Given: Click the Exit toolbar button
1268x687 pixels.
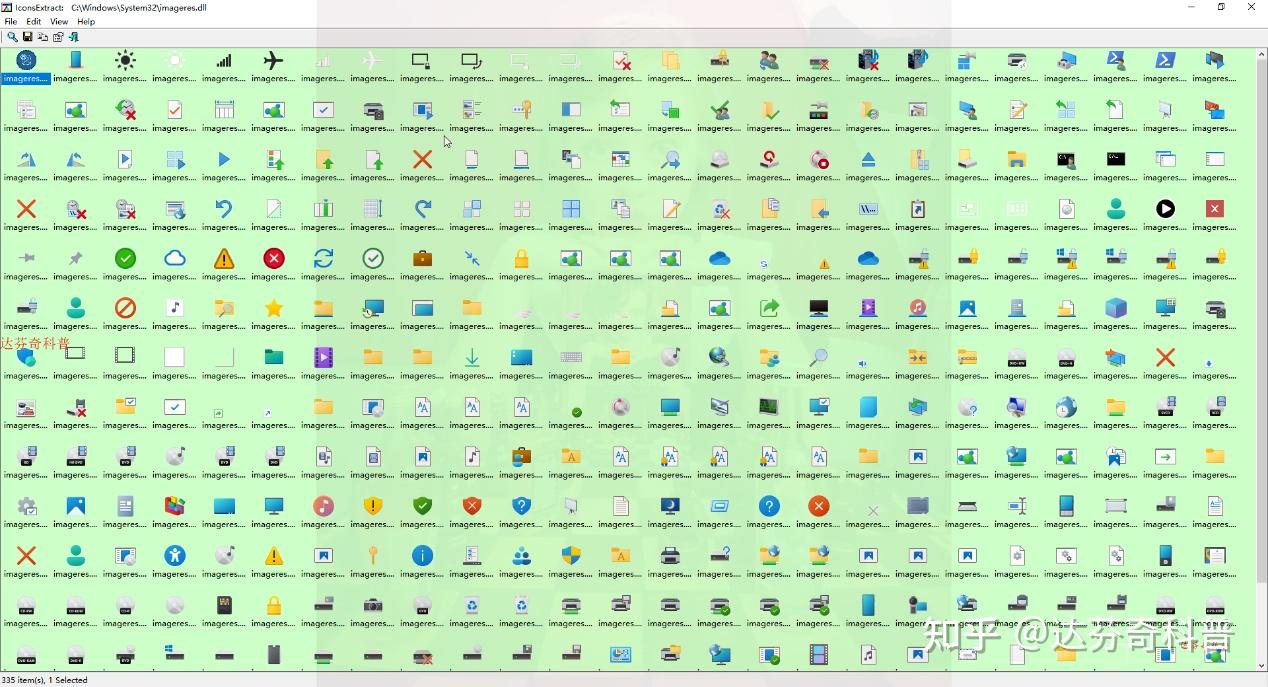Looking at the screenshot, I should pos(73,36).
